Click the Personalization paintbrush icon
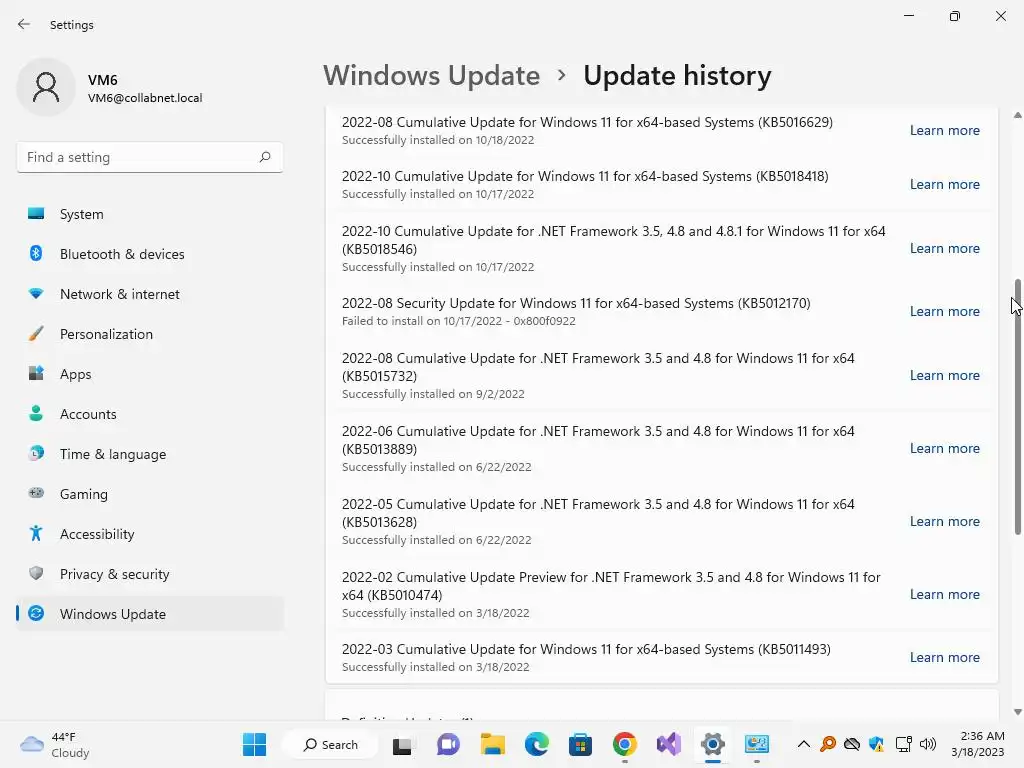 click(36, 334)
